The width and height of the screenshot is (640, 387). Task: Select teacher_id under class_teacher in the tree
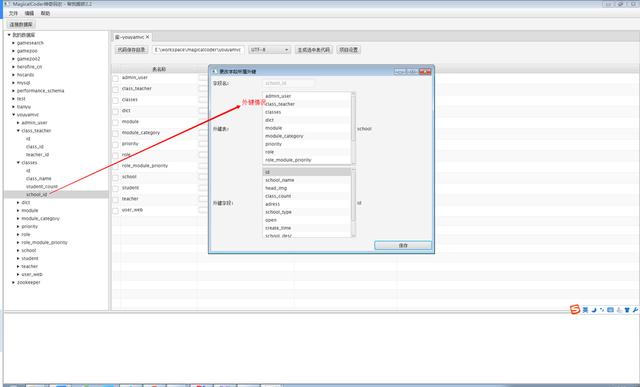point(37,155)
